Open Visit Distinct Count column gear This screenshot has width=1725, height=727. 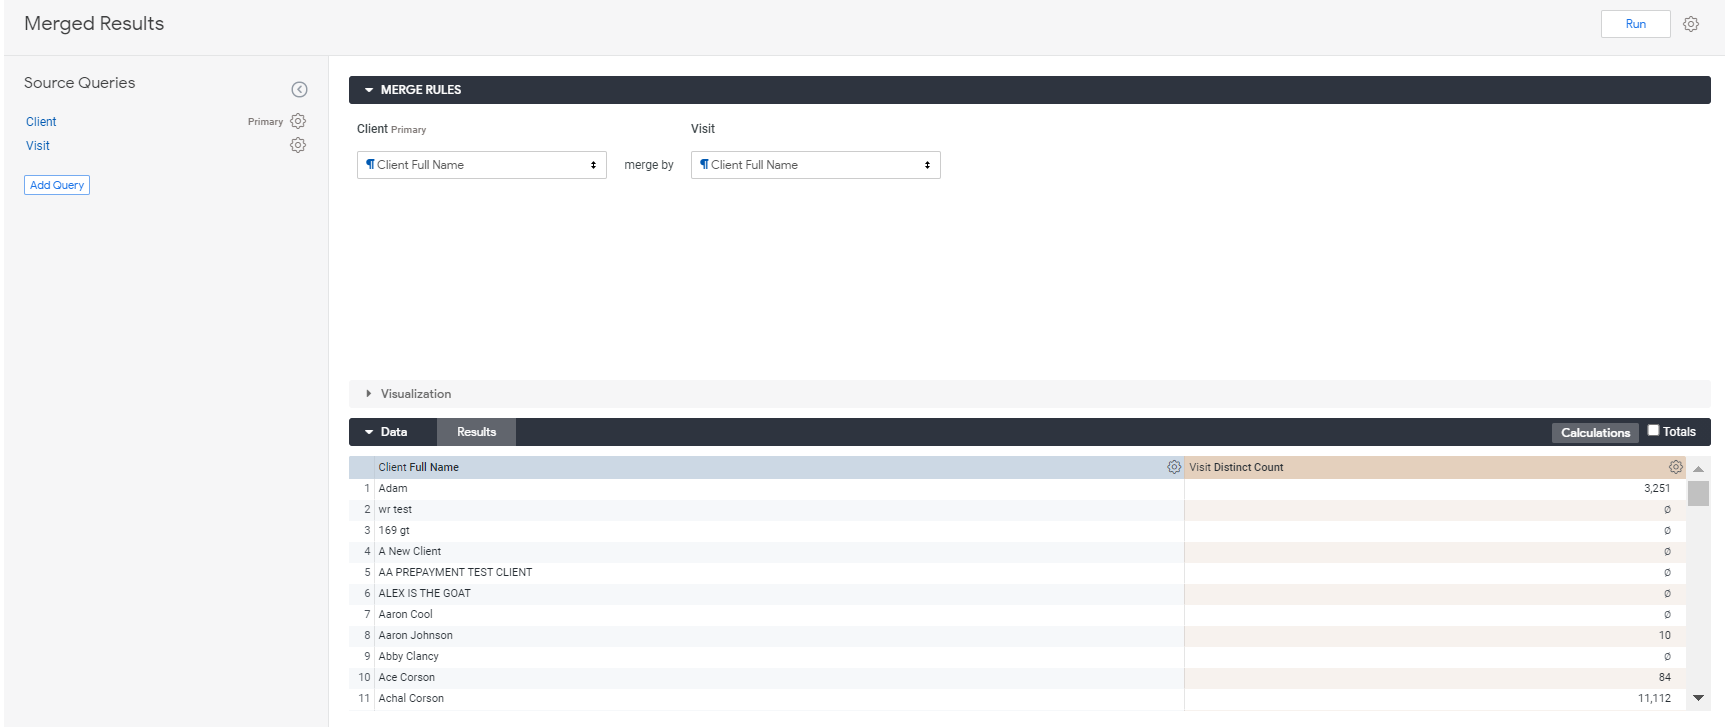pos(1676,467)
